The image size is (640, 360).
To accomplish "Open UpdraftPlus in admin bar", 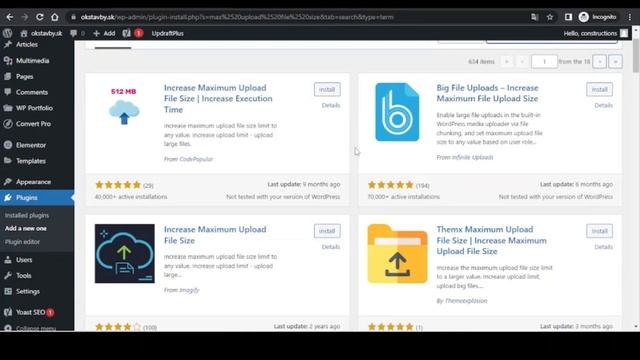I will pos(167,33).
